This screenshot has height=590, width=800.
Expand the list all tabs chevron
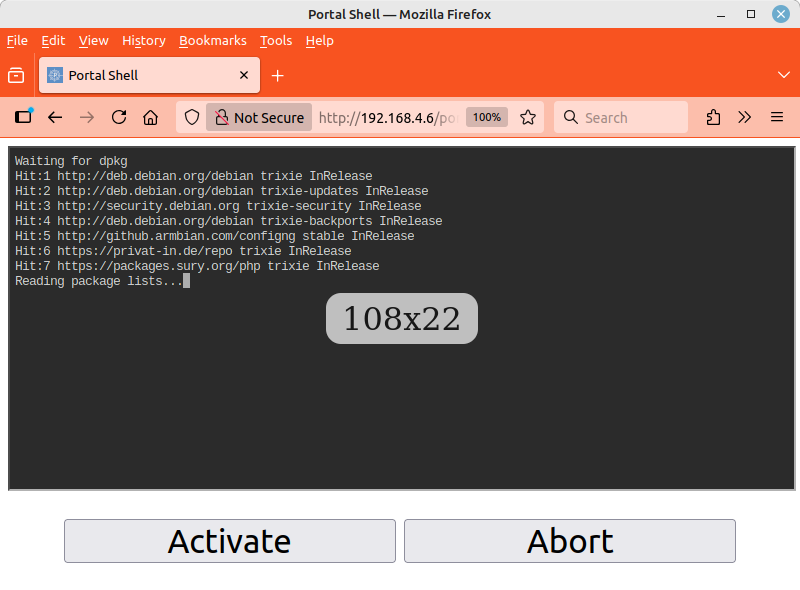pos(784,75)
